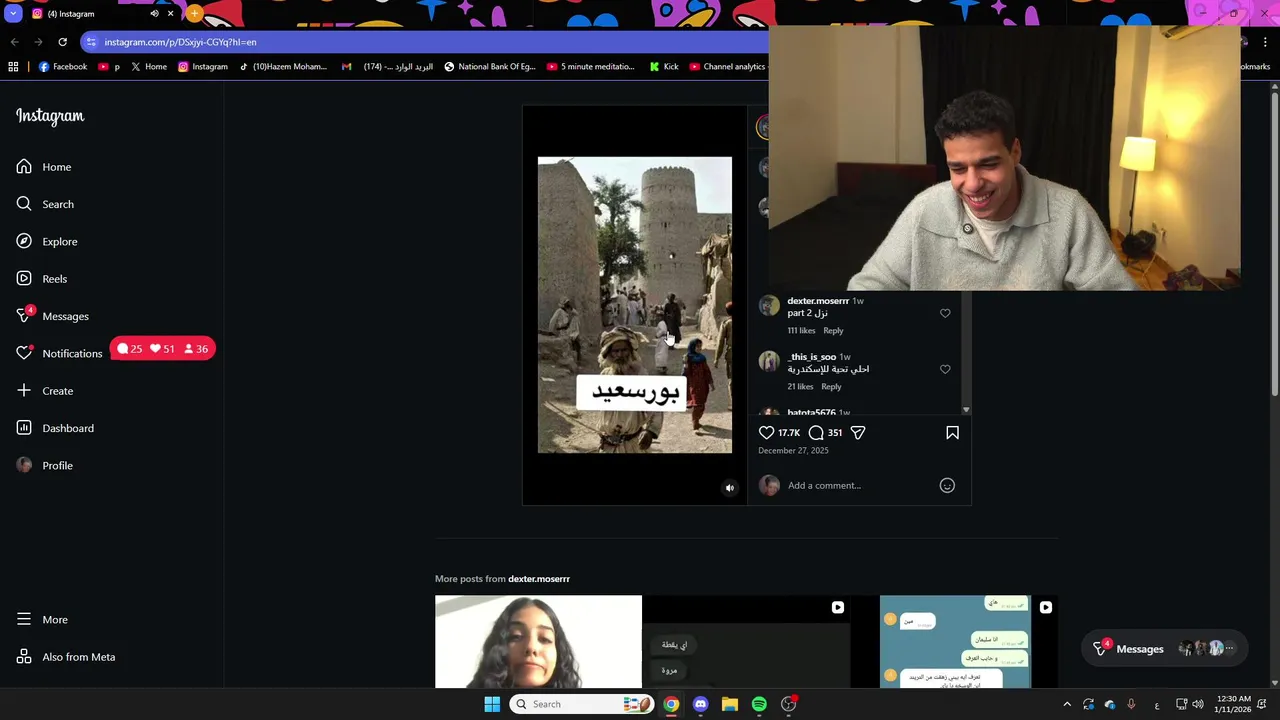This screenshot has width=1280, height=720.
Task: Save post with bookmark icon
Action: pyautogui.click(x=952, y=433)
